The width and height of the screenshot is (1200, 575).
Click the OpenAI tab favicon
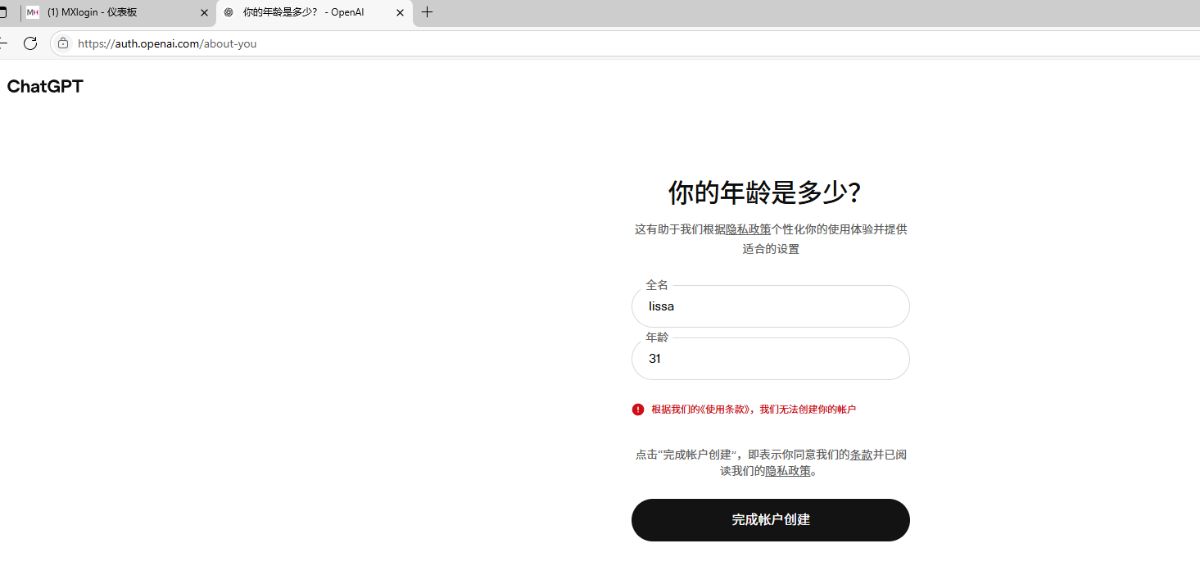228,12
